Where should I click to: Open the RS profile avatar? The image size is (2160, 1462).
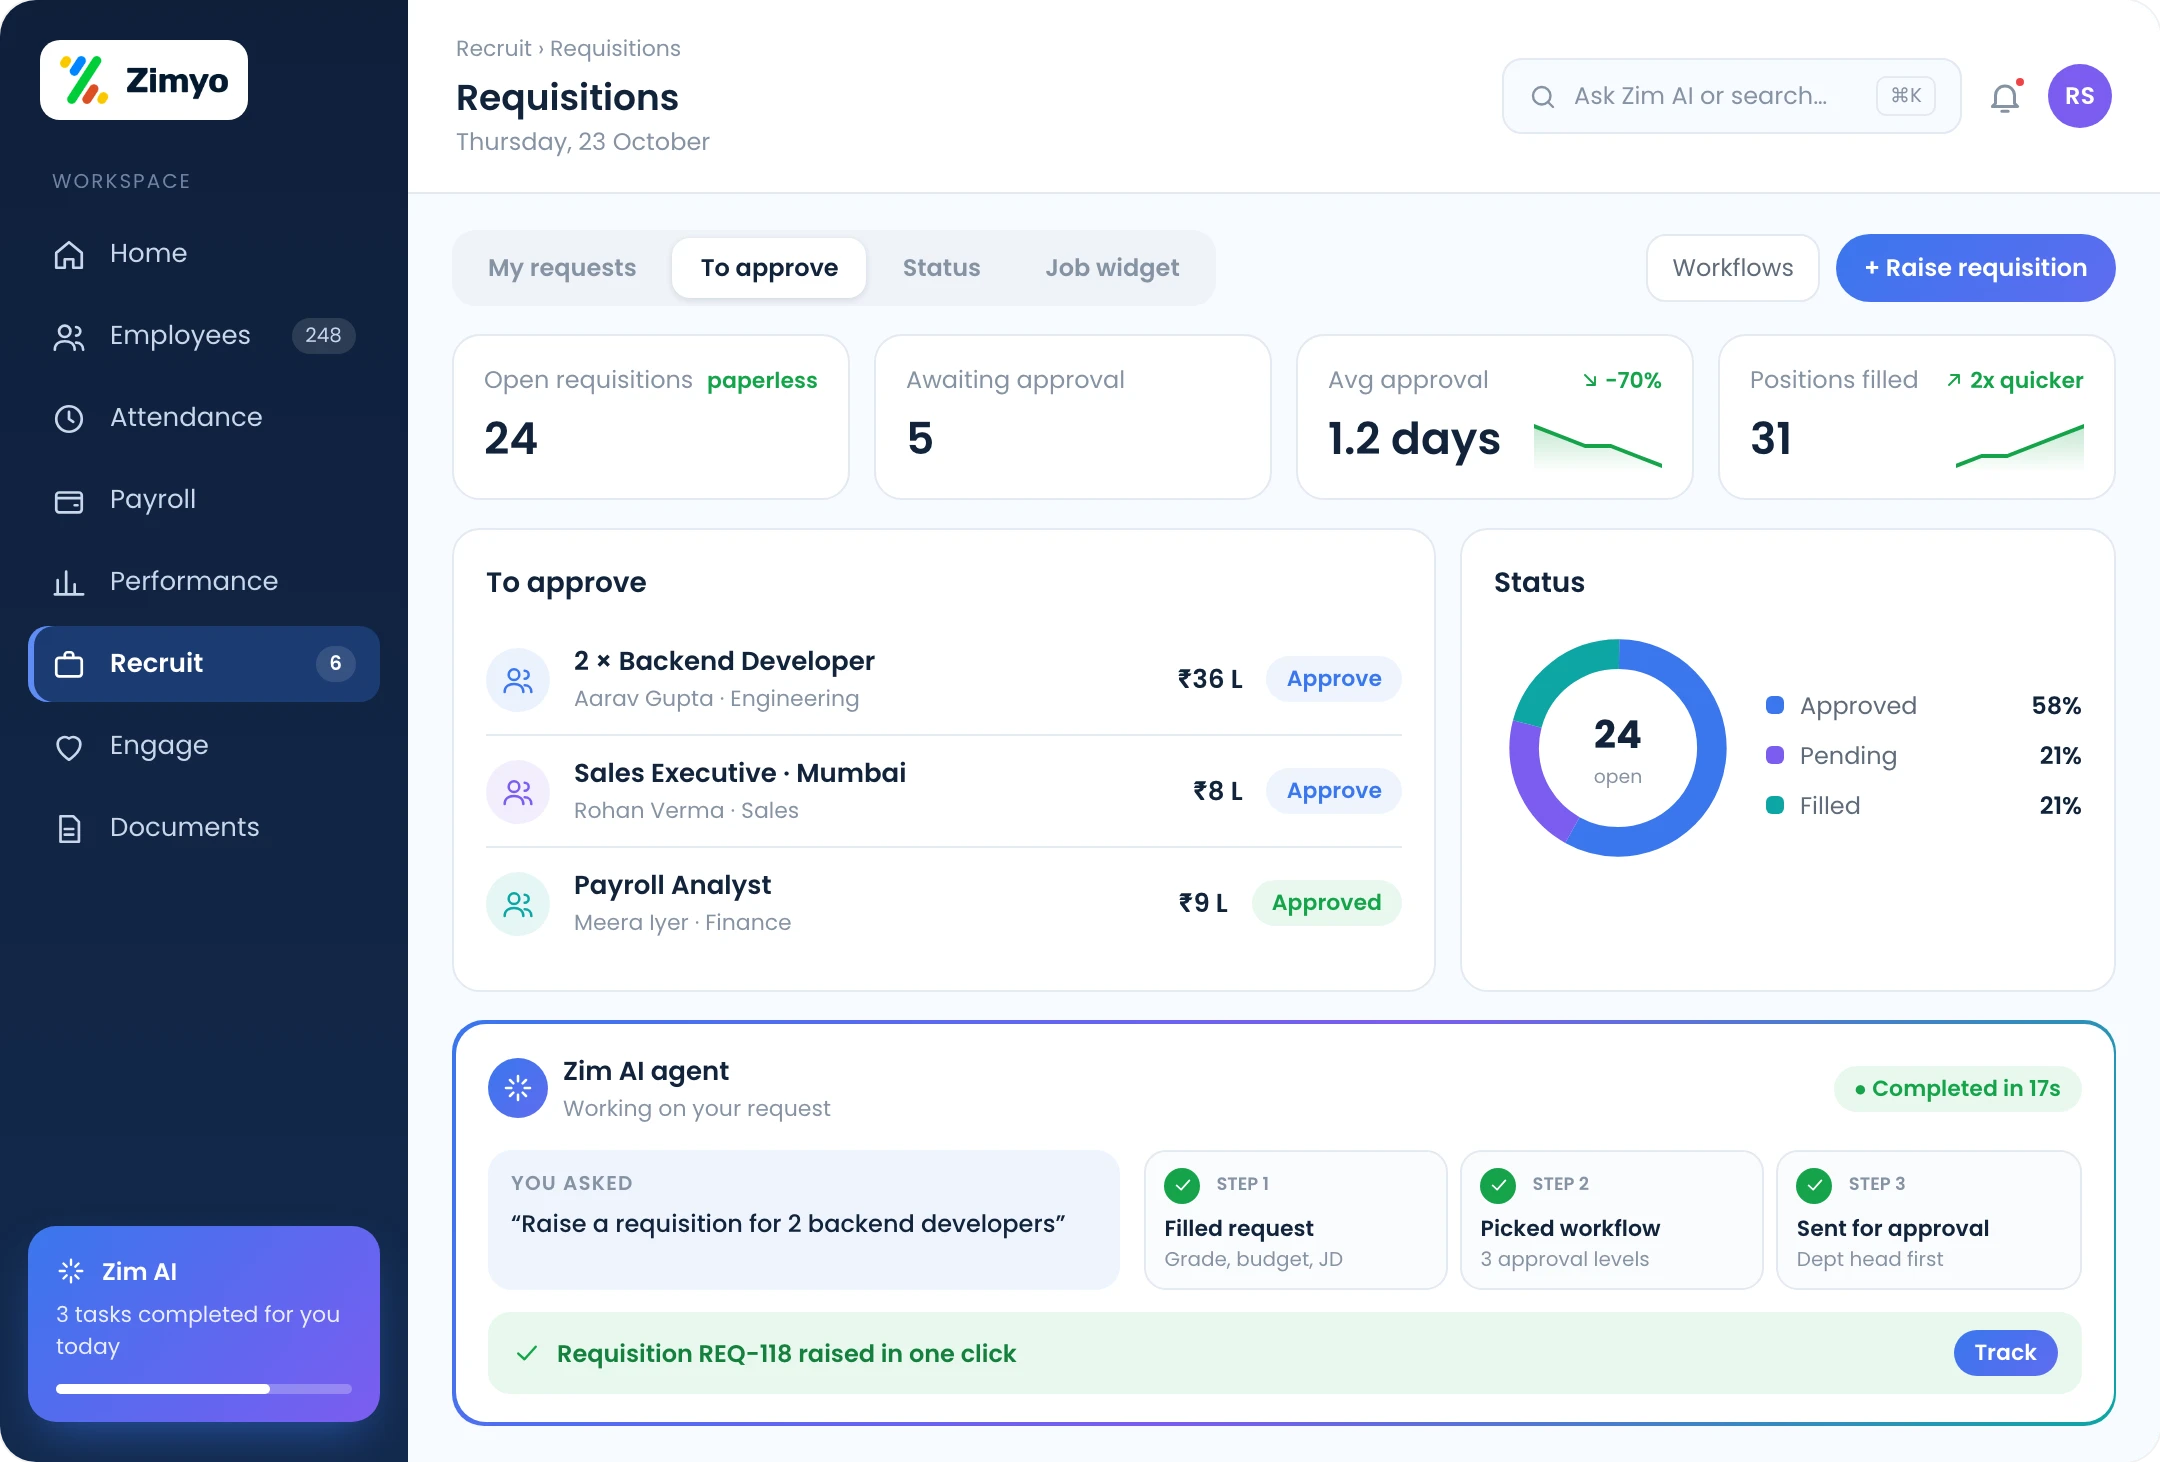(2080, 96)
